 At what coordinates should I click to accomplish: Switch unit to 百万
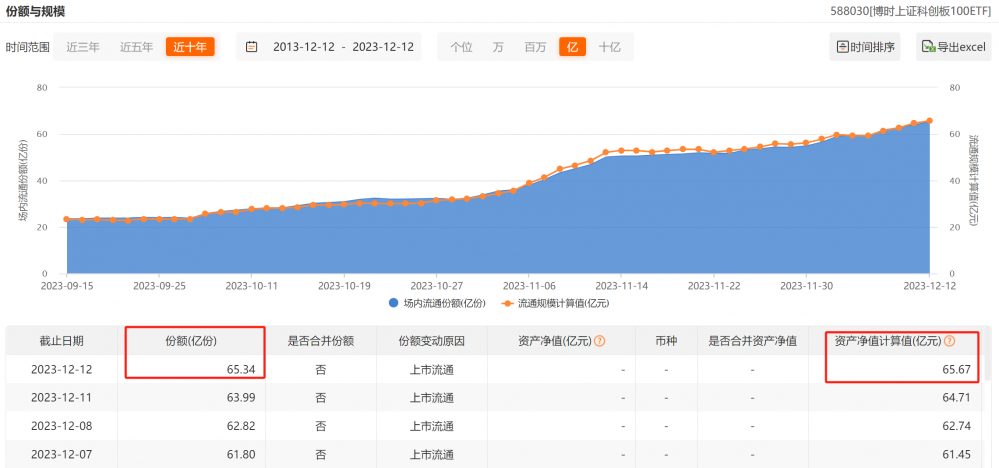535,47
